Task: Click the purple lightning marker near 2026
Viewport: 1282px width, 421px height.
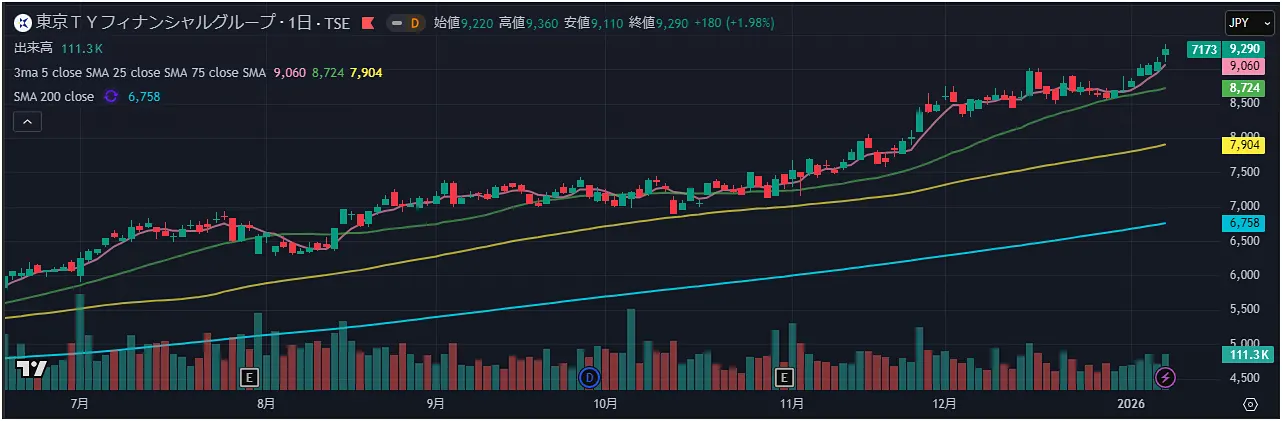Action: (x=1165, y=377)
